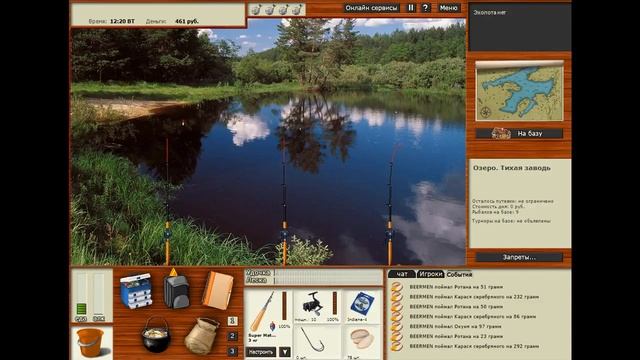Click the ring icon beside Ротана на 51 грамм
Image resolution: width=640 pixels, height=360 pixels.
(396, 287)
